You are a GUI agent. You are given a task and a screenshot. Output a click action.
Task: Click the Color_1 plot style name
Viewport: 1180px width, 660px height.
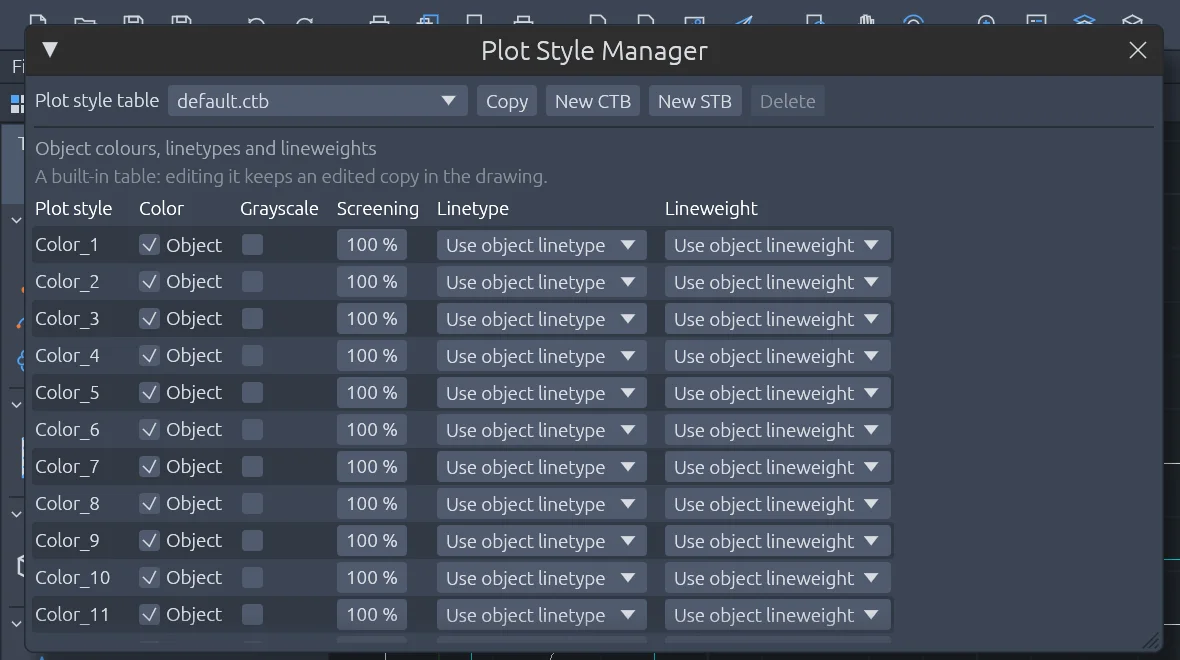click(x=67, y=245)
